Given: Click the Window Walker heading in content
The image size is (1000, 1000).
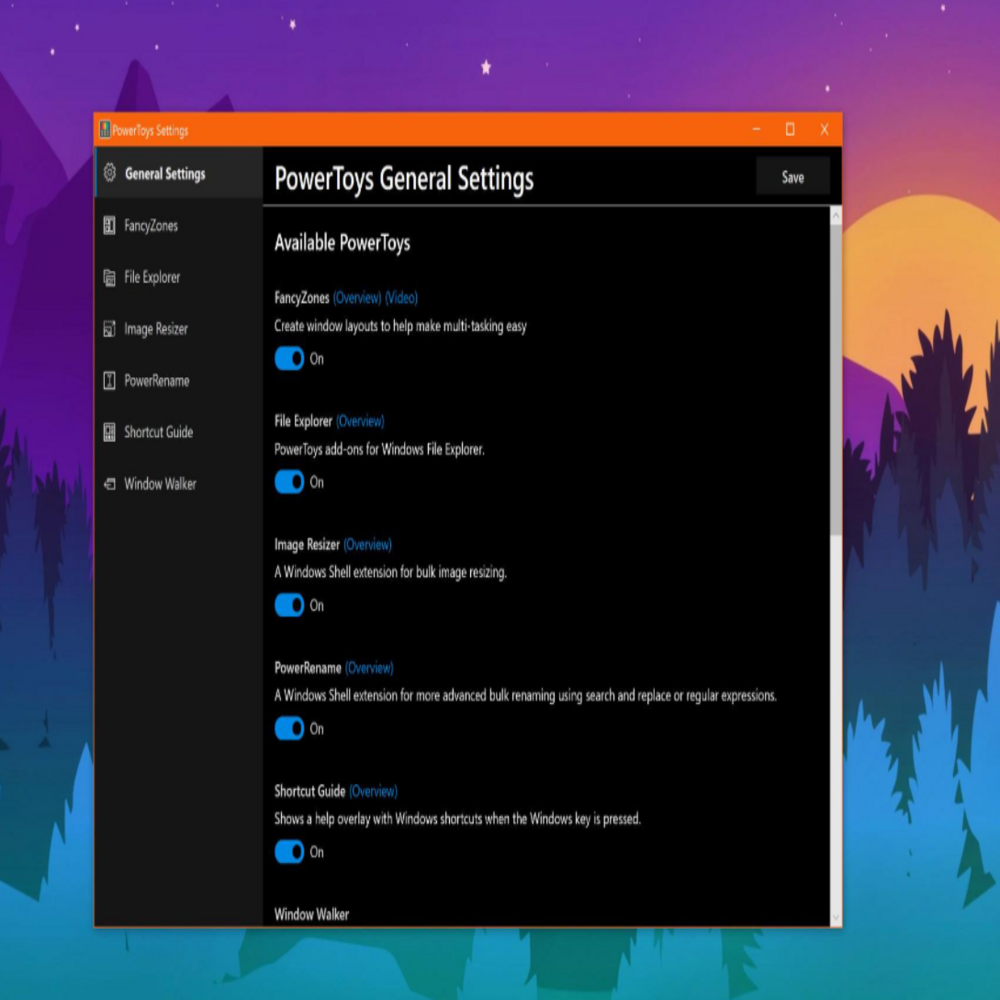Looking at the screenshot, I should pyautogui.click(x=312, y=915).
